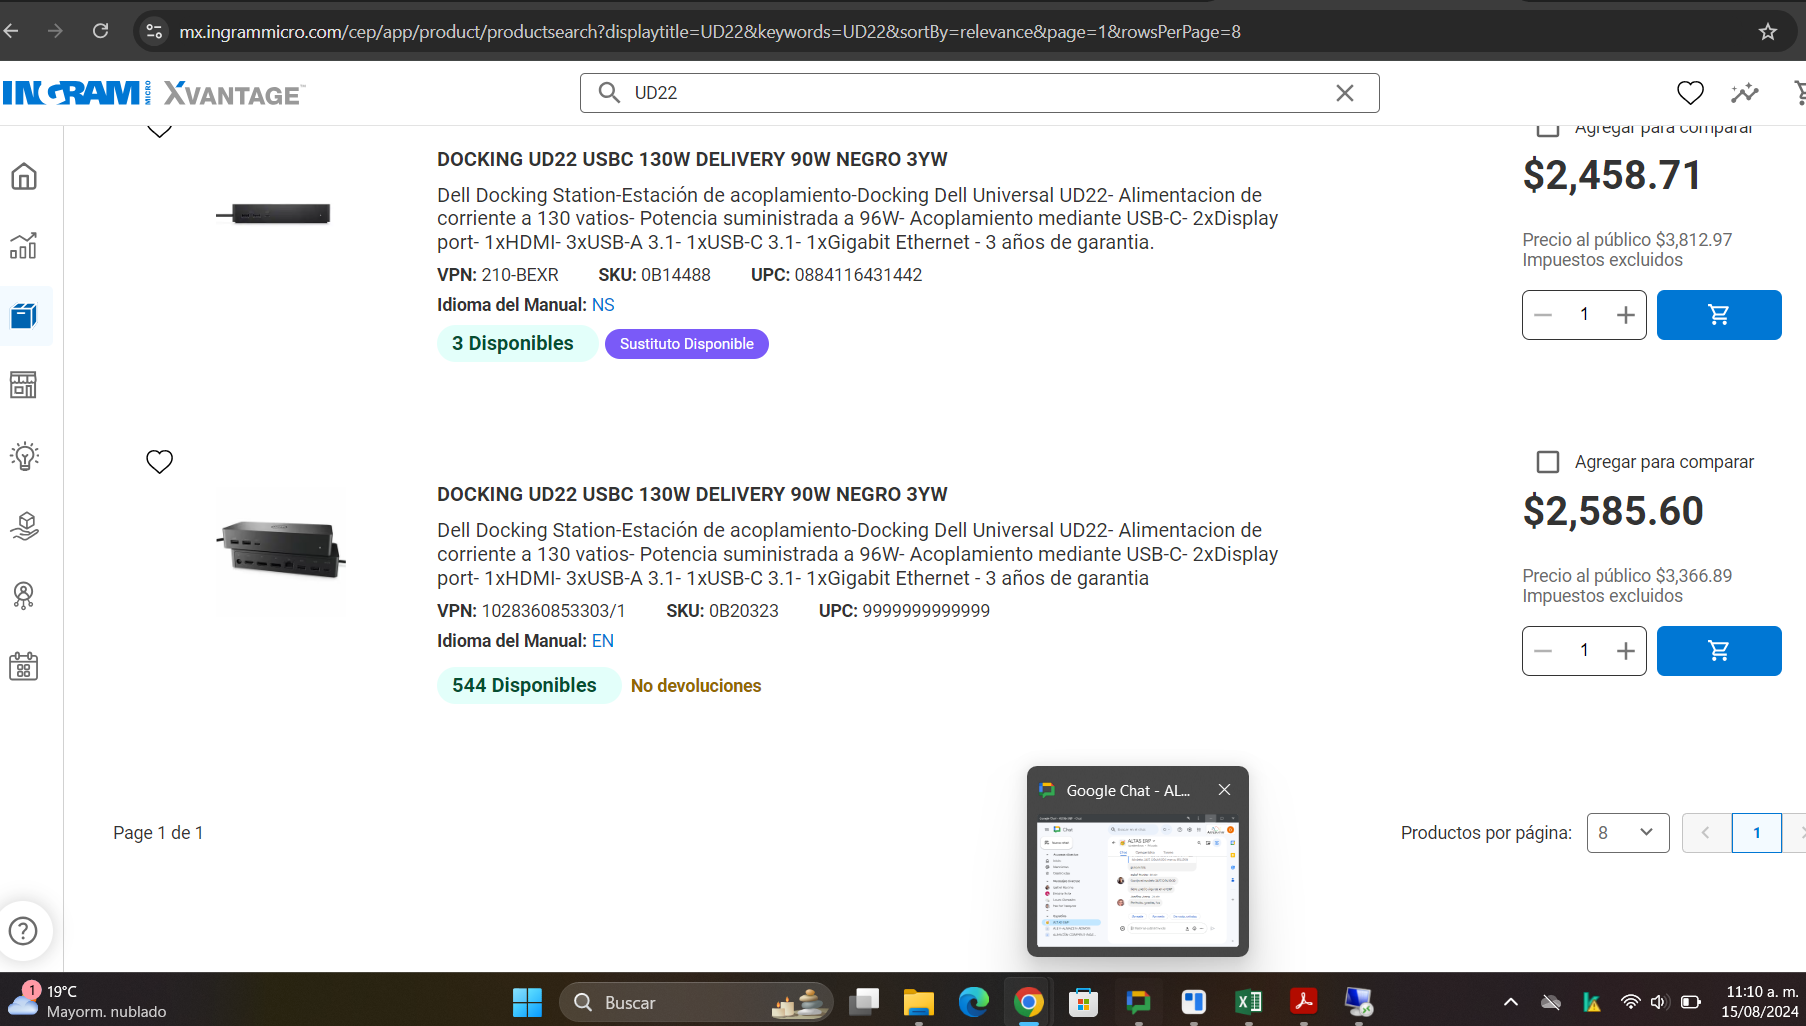Click the EN manual language link
This screenshot has width=1806, height=1026.
pyautogui.click(x=603, y=641)
